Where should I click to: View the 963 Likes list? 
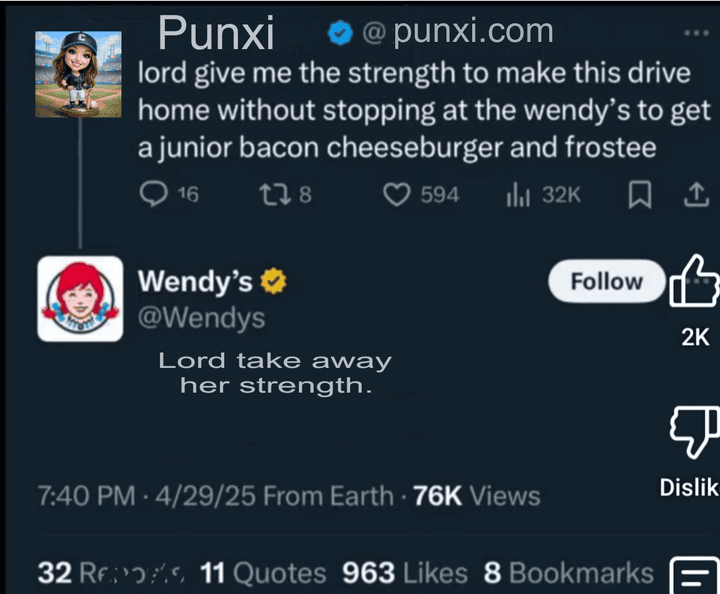405,573
